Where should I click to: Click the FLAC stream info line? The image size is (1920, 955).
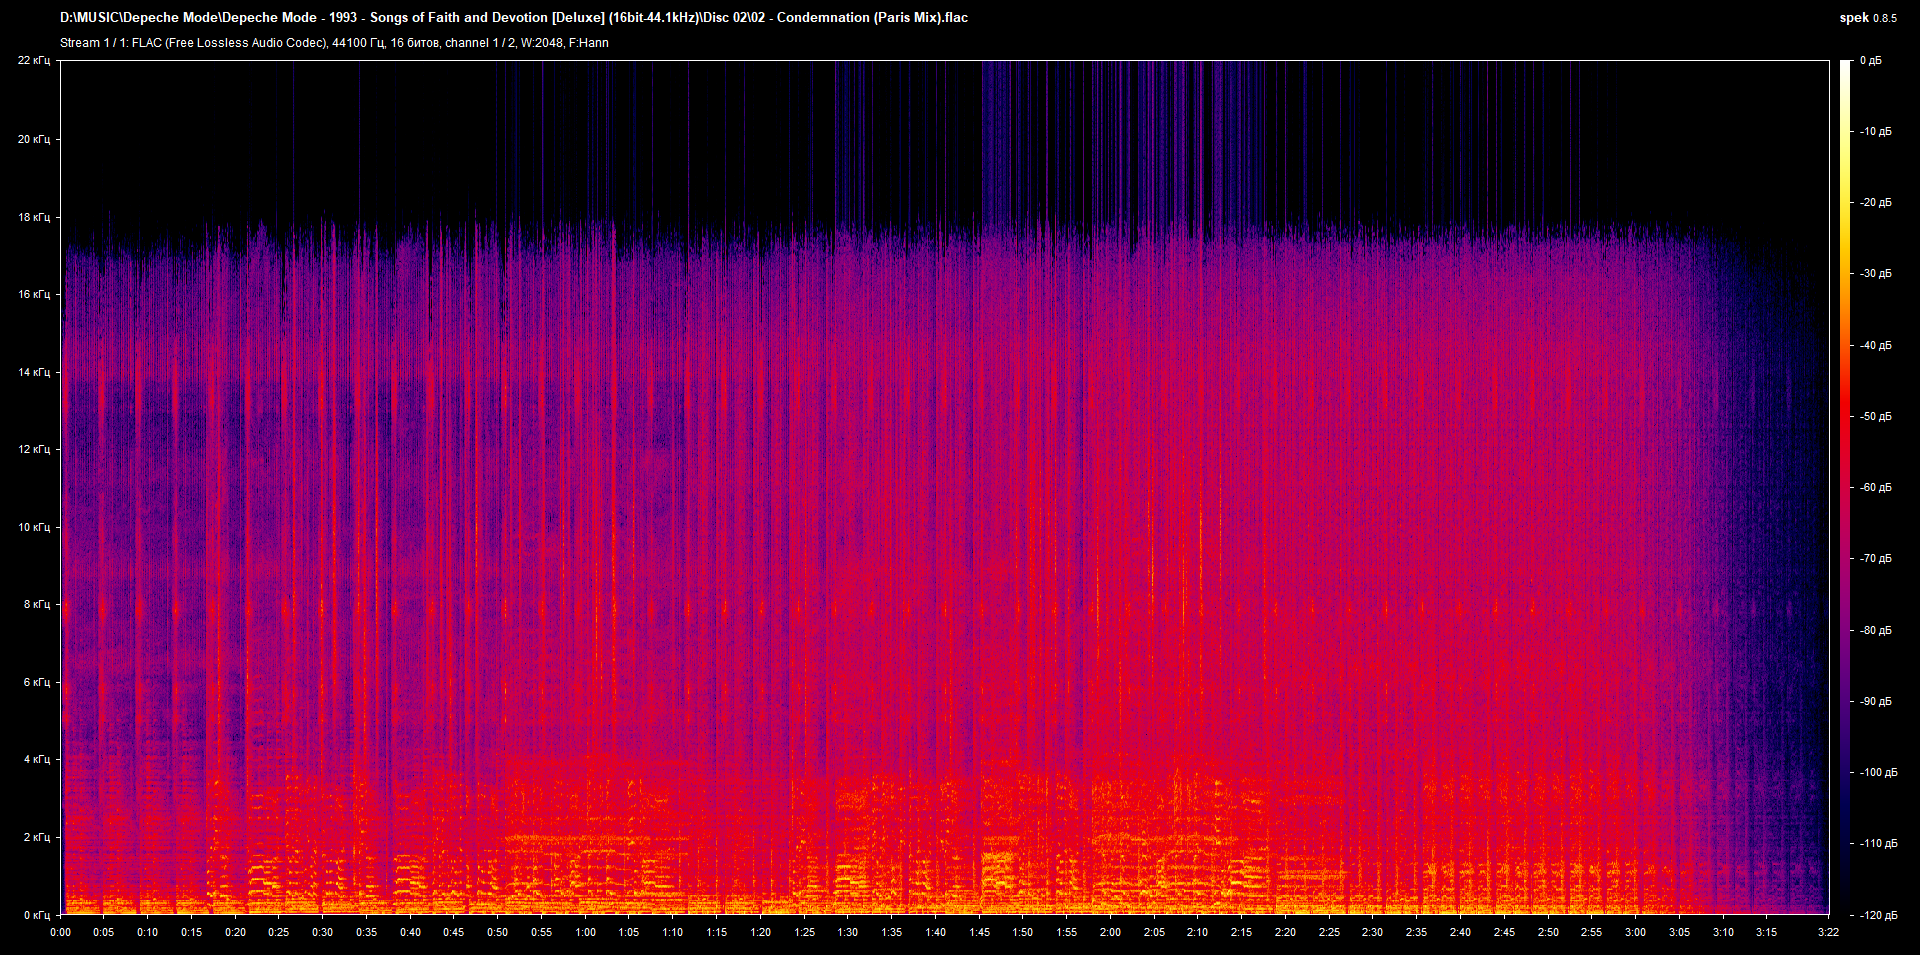click(x=334, y=43)
